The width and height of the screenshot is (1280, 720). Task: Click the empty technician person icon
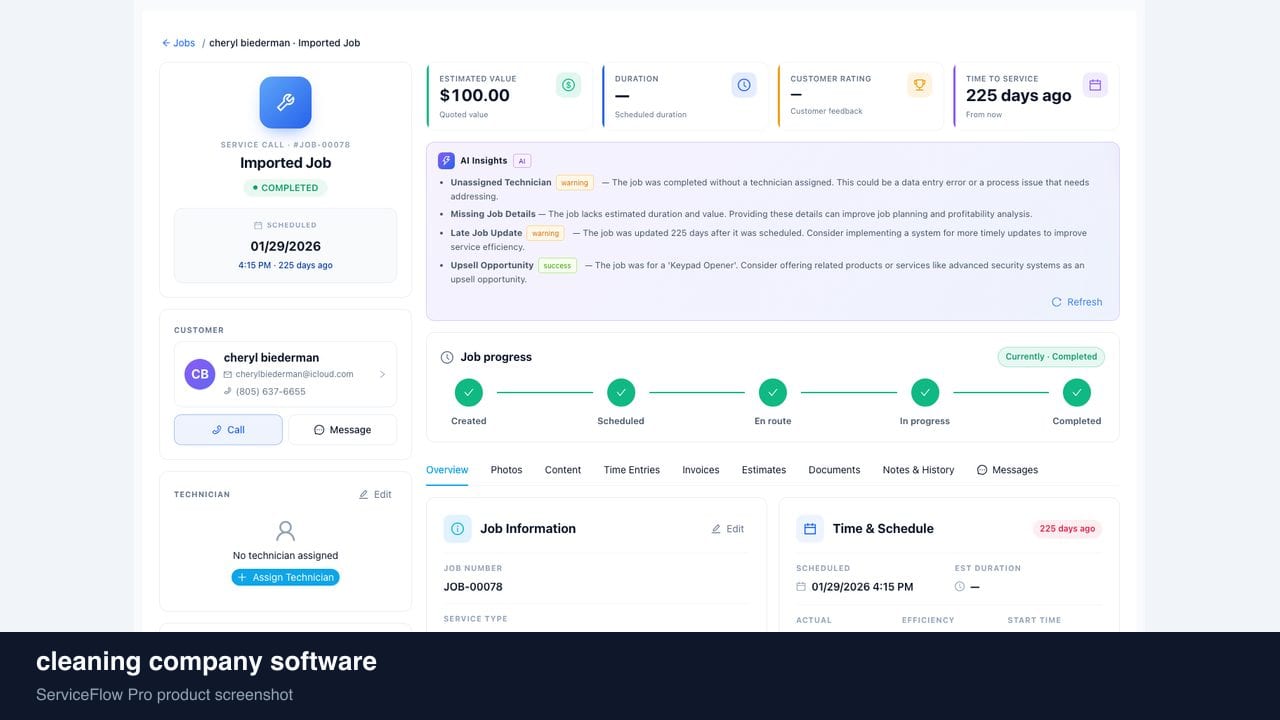(285, 530)
